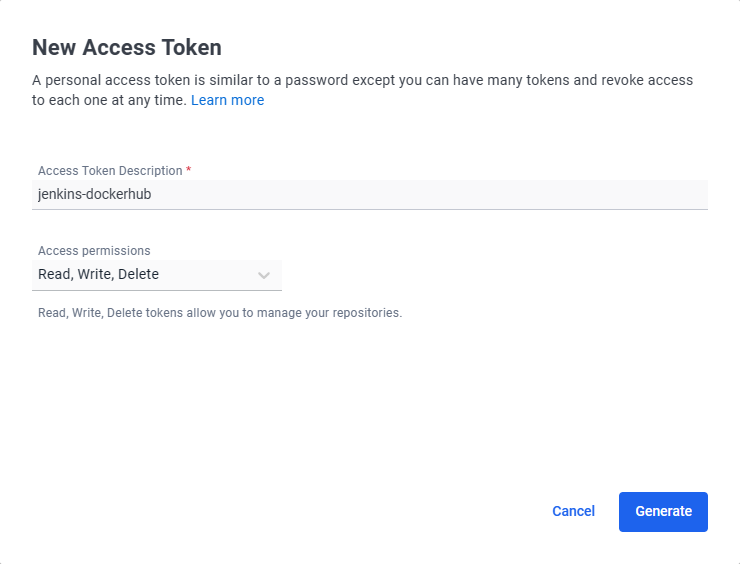Screen dimensions: 740x564
Task: Click the Generate button
Action: pyautogui.click(x=663, y=512)
